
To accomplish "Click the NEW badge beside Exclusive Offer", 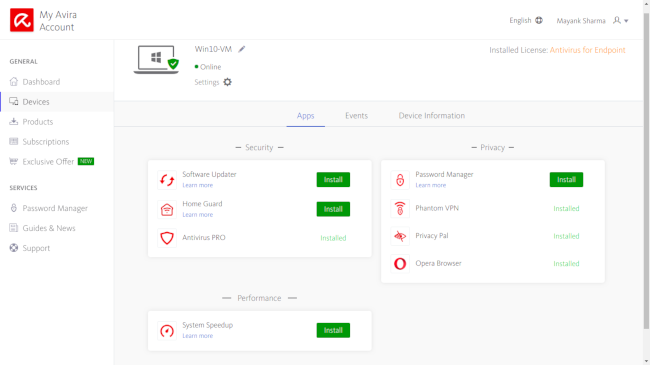I will click(86, 161).
